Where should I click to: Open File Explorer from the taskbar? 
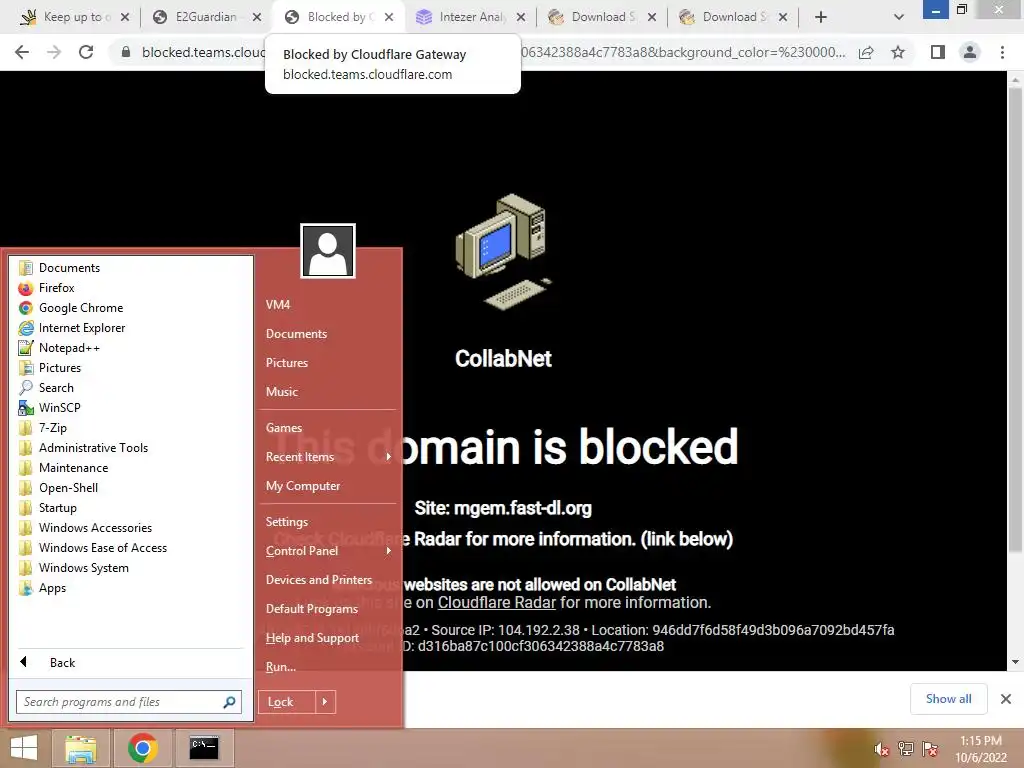coord(80,748)
